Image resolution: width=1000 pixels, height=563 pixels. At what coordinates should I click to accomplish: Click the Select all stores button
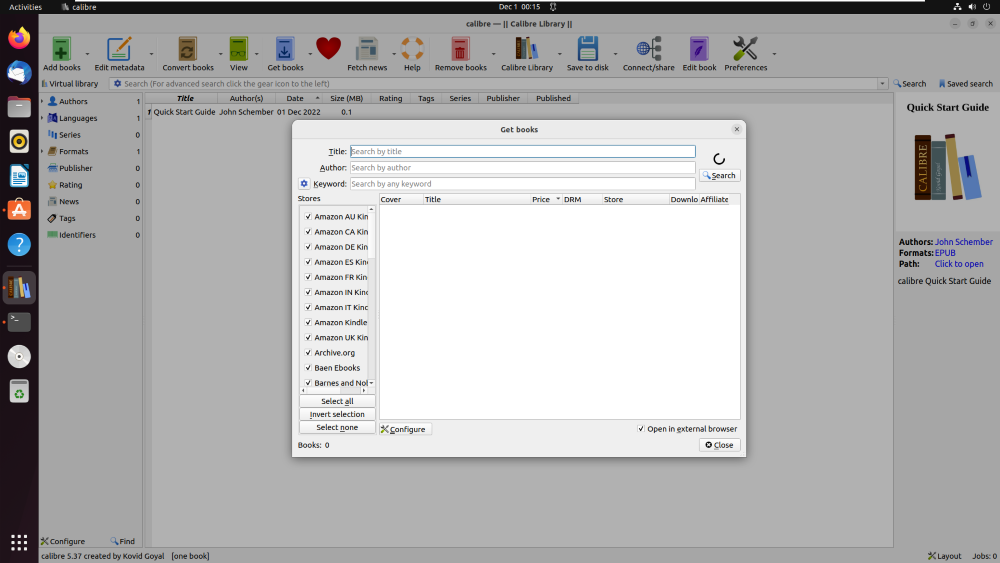(337, 401)
